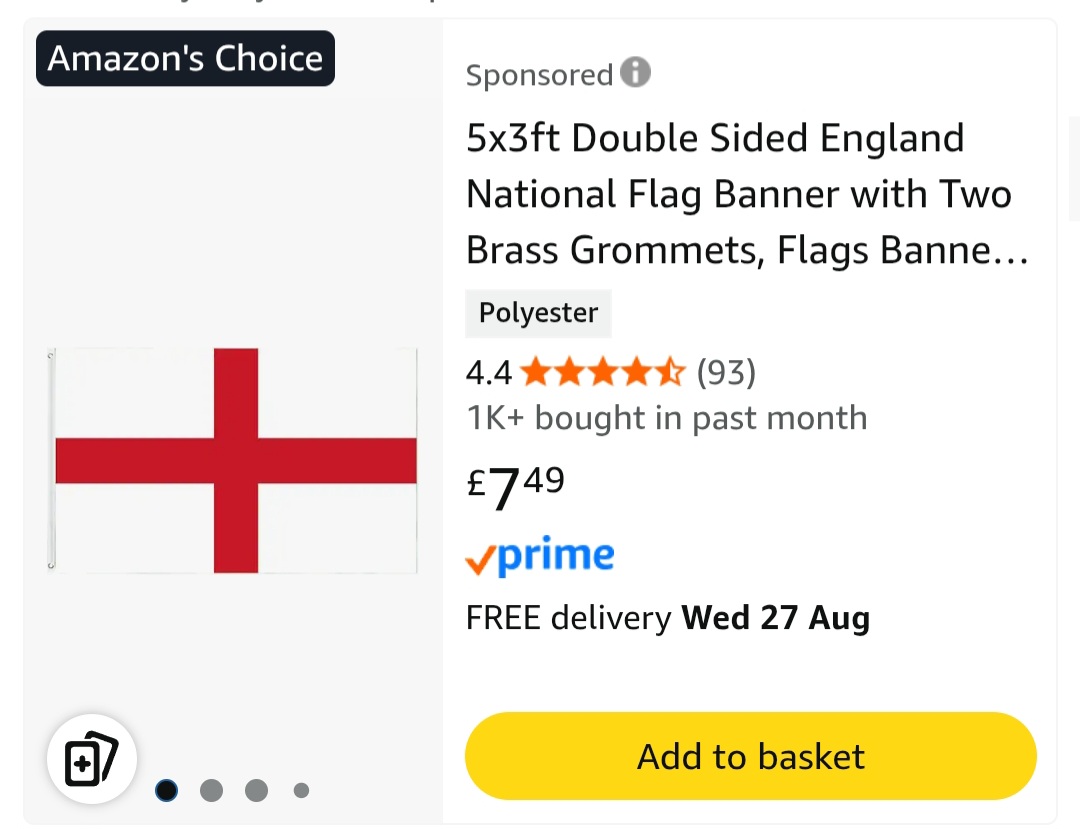Click the Prime checkmark logo
Image resolution: width=1080 pixels, height=829 pixels.
tap(540, 556)
